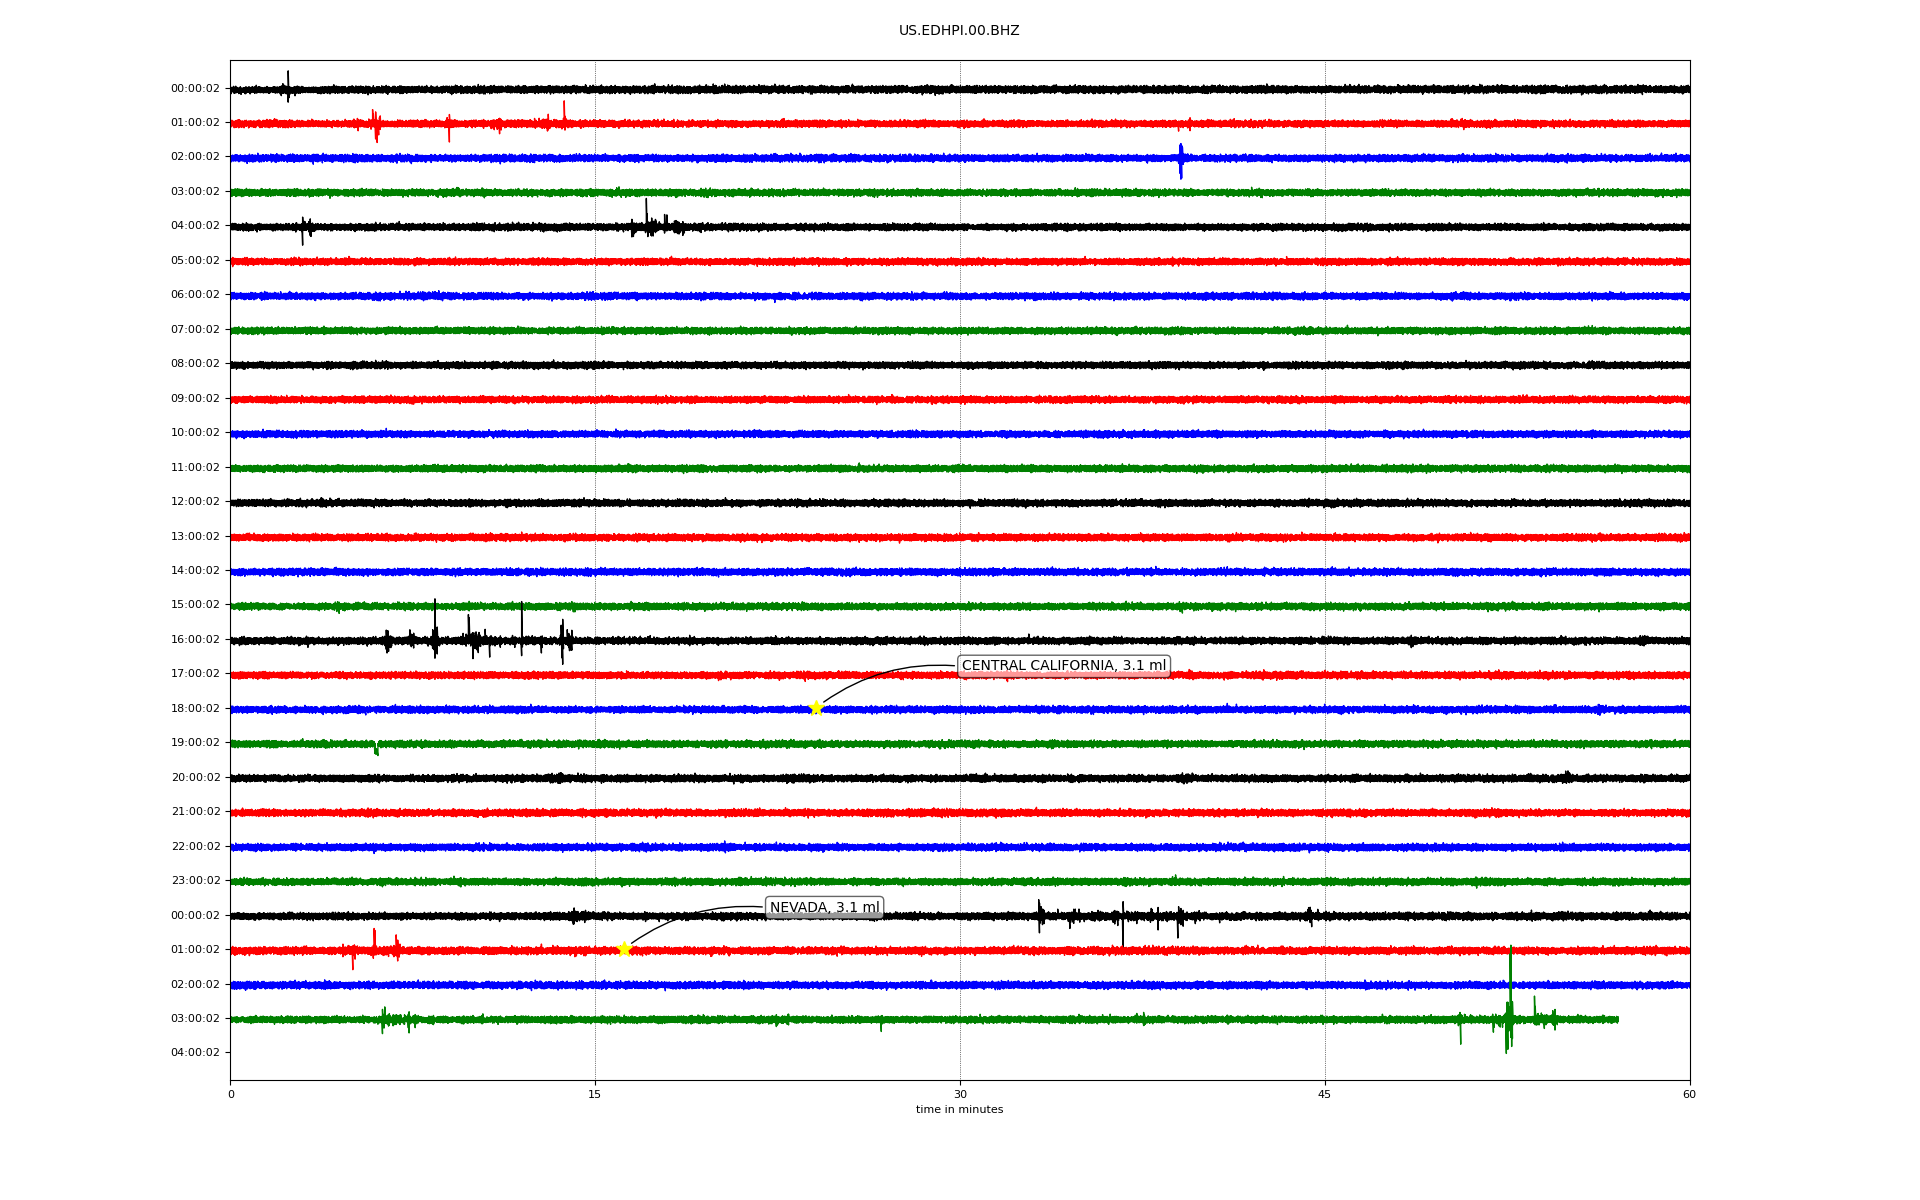Click the US.EDHPI.00.BHZ plot title
This screenshot has height=1200, width=1920.
959,31
